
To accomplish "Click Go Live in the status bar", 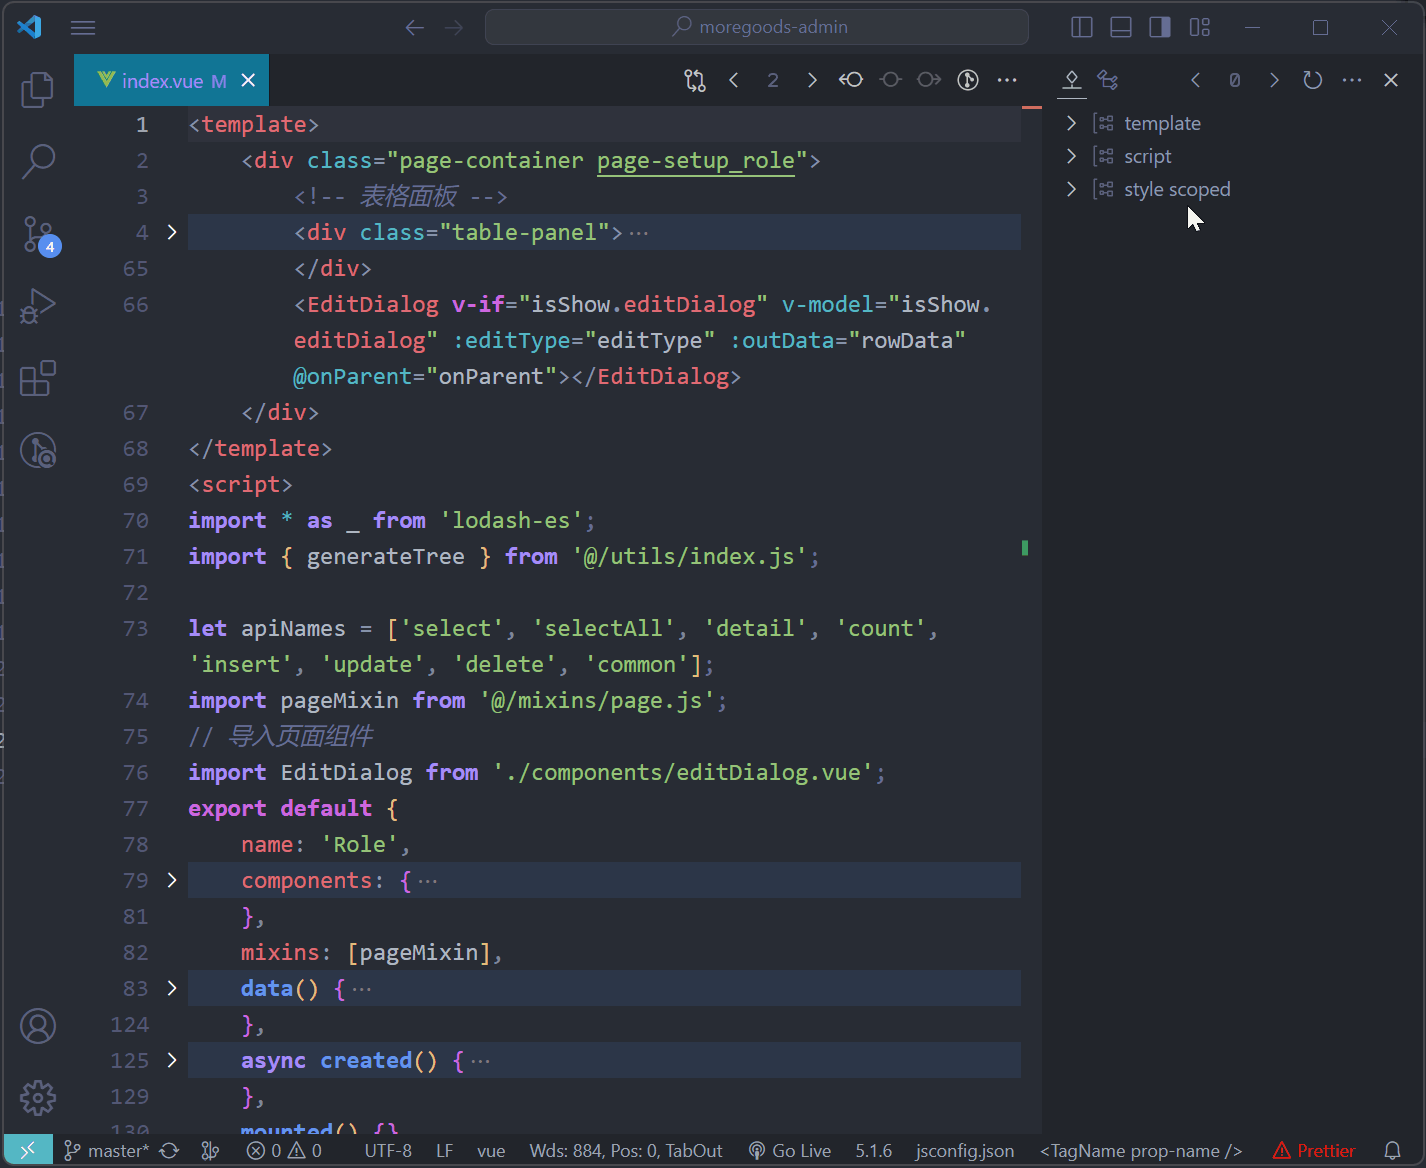I will click(790, 1150).
